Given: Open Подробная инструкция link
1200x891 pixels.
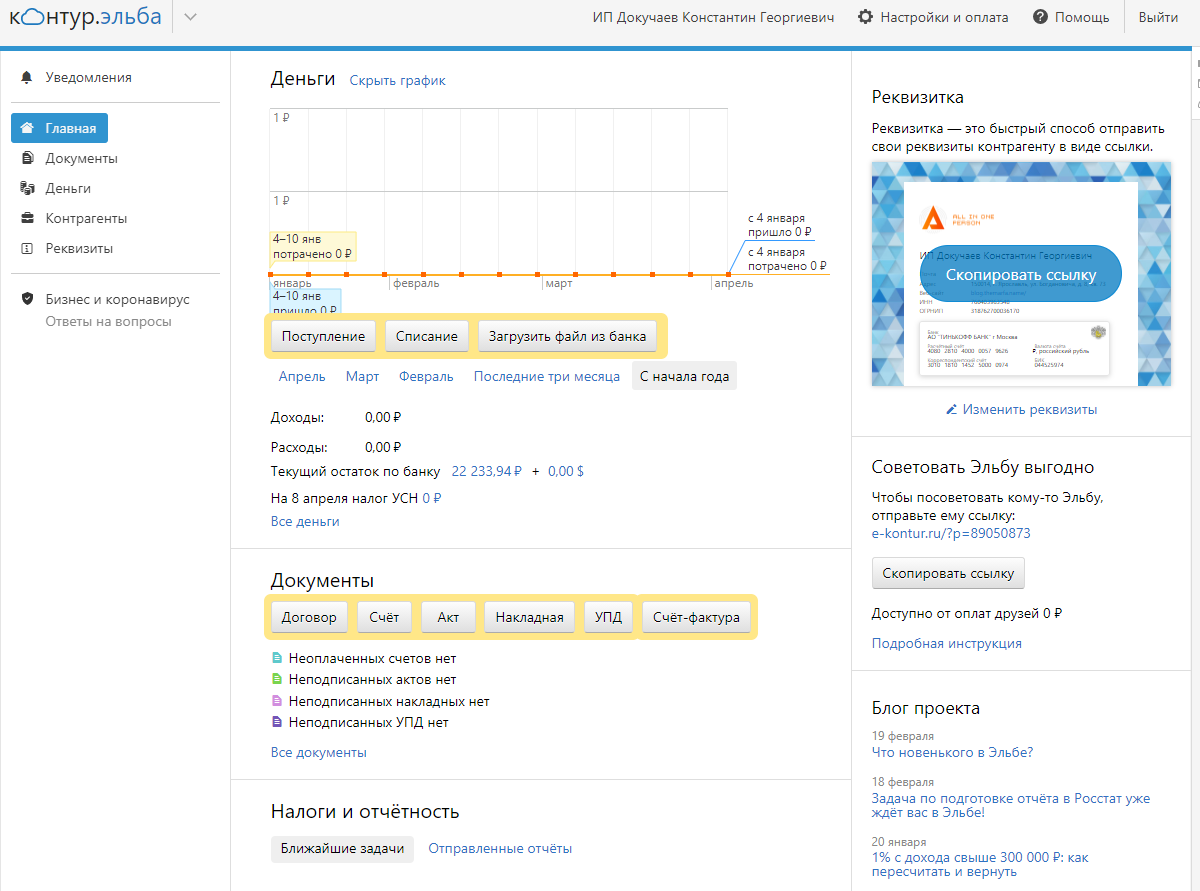Looking at the screenshot, I should coord(947,643).
